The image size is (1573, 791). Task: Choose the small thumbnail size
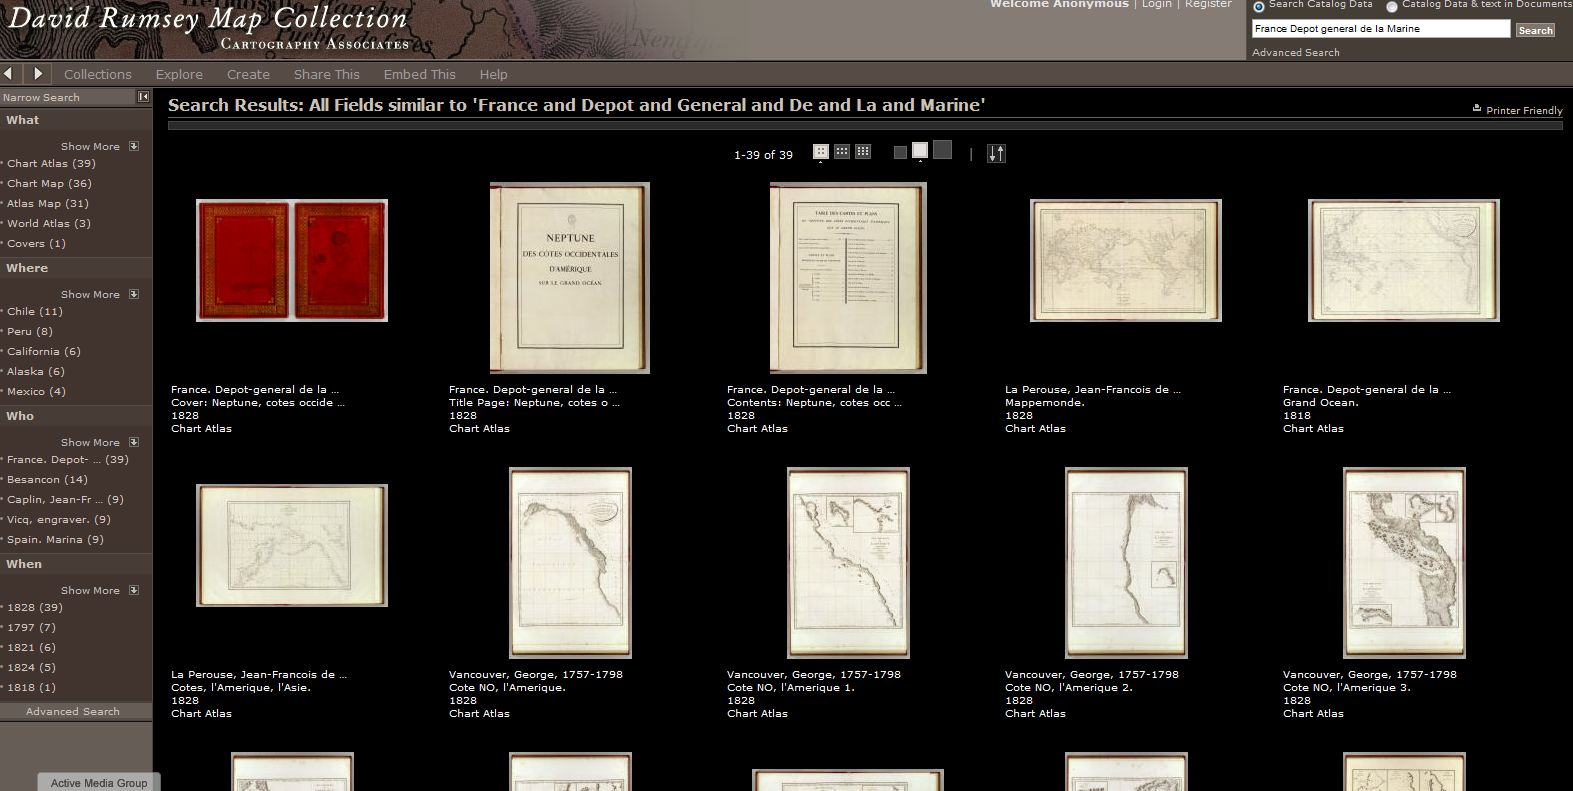coord(900,153)
